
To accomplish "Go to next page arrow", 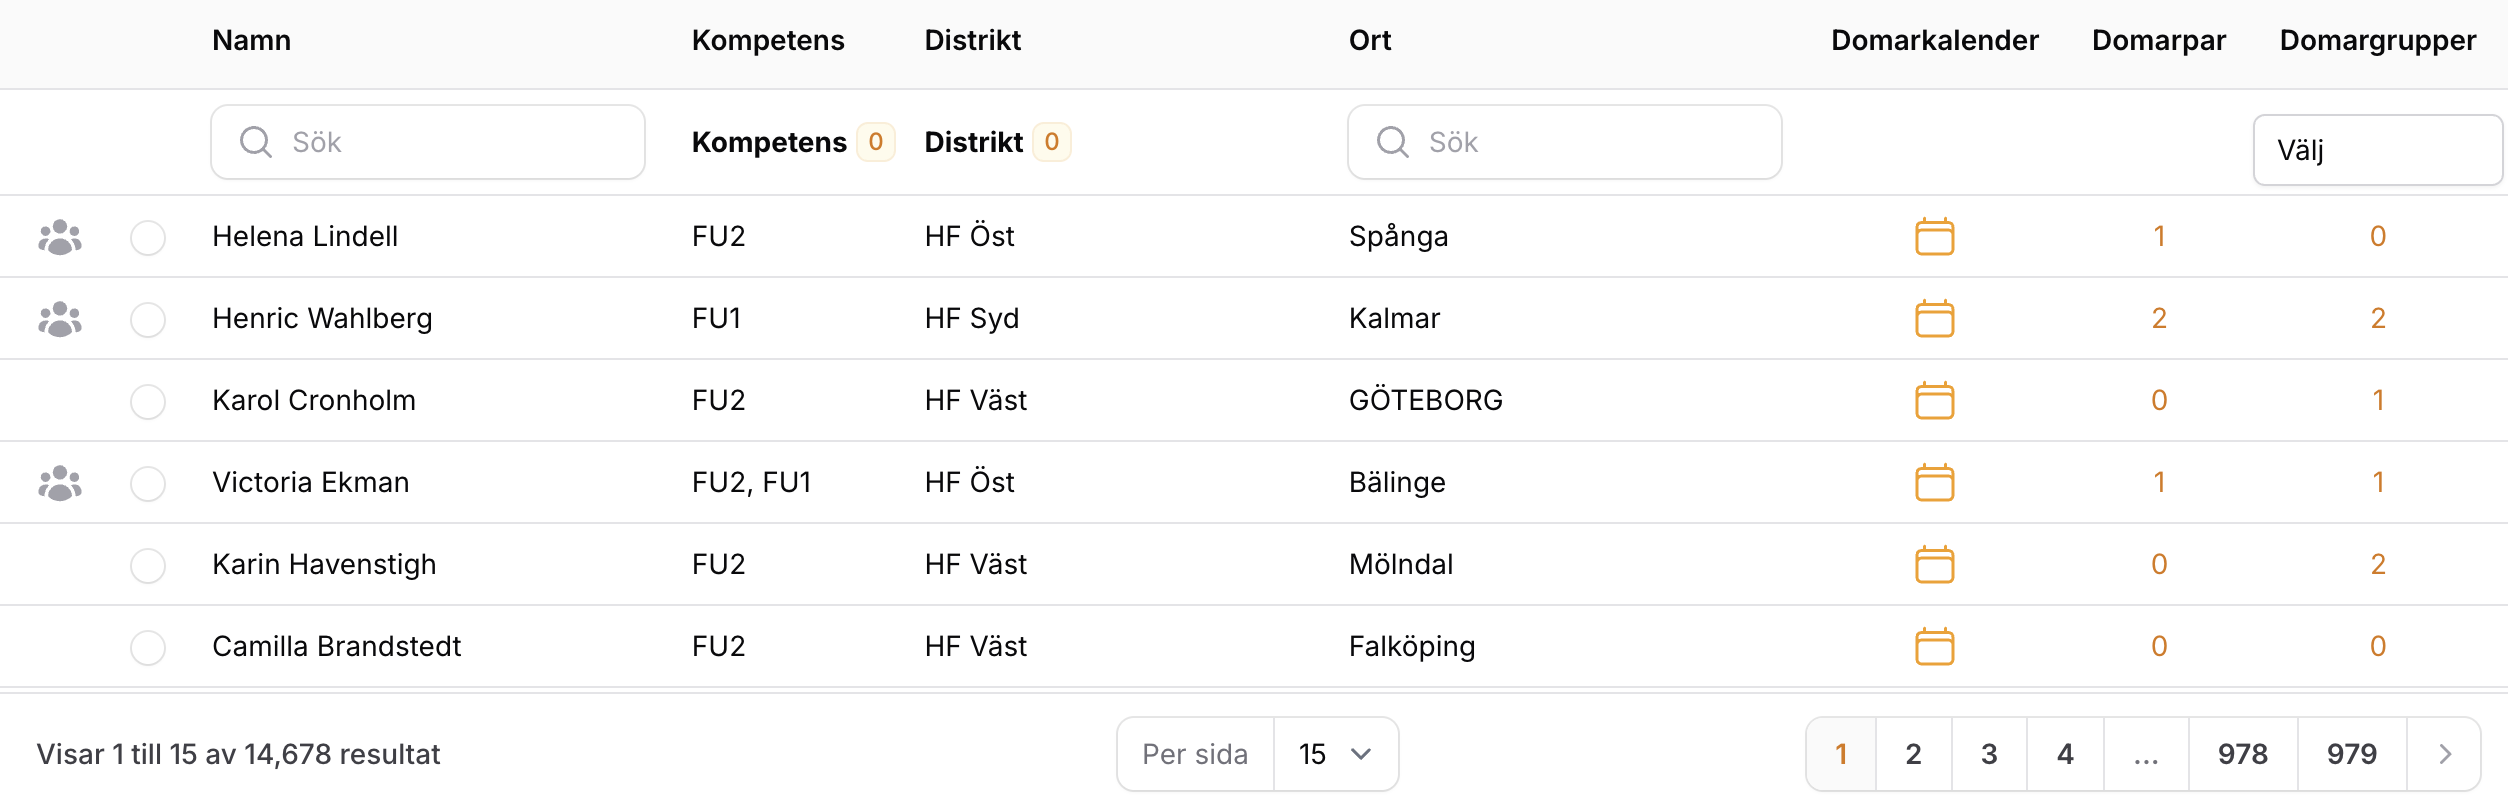I will pyautogui.click(x=2444, y=754).
